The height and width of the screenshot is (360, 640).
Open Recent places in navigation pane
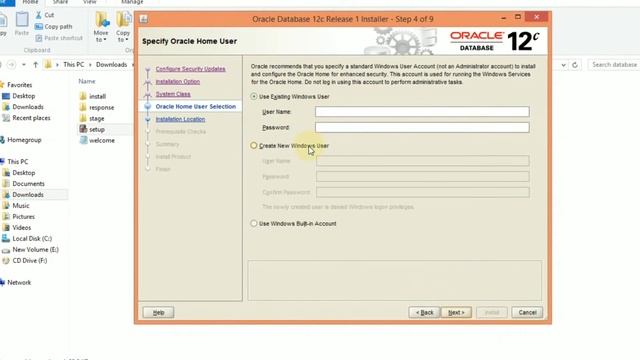[x=31, y=118]
